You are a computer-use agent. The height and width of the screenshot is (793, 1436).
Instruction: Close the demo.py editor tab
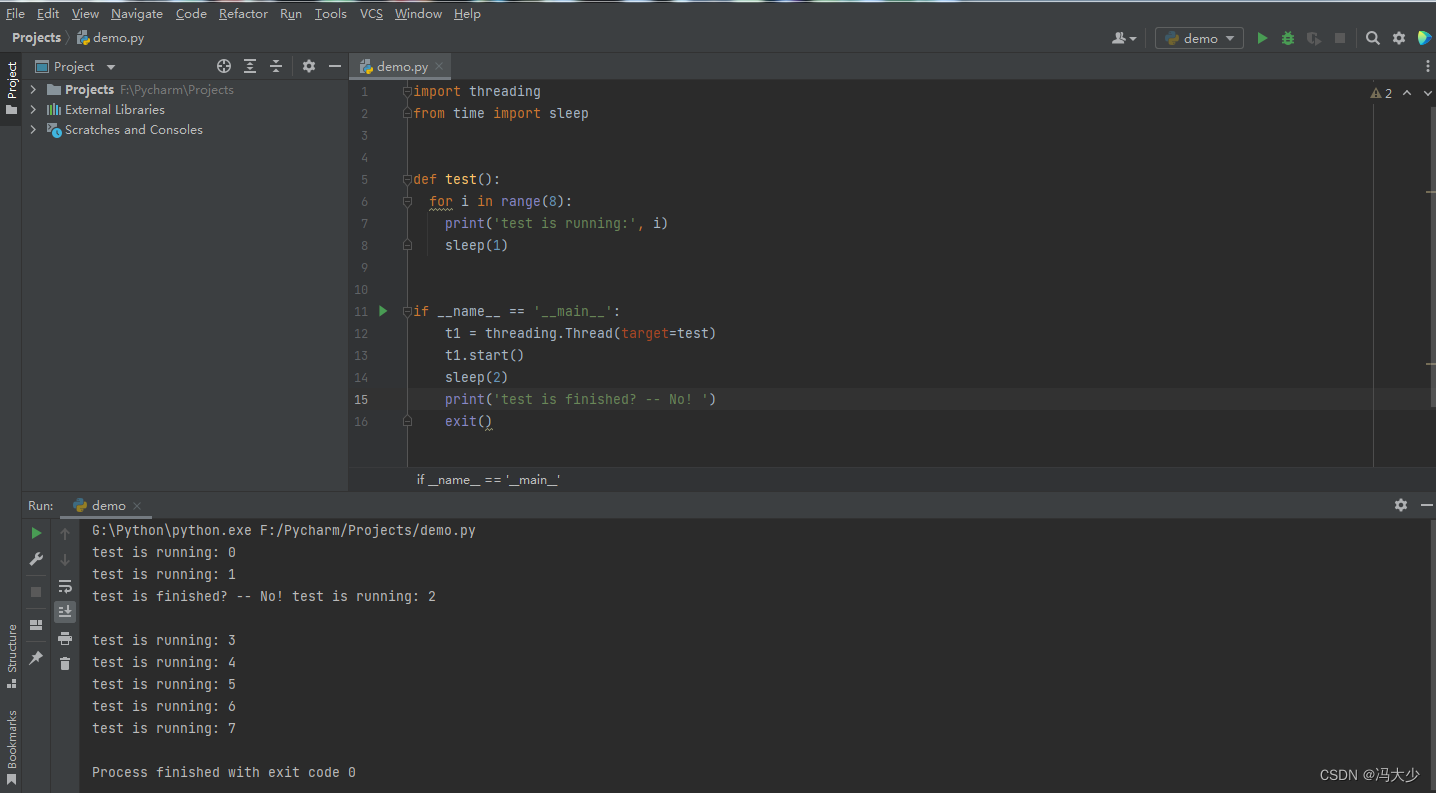(x=441, y=67)
